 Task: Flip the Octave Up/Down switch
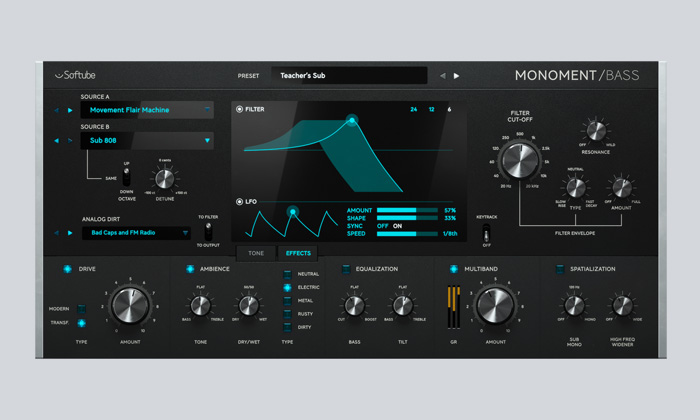click(126, 177)
